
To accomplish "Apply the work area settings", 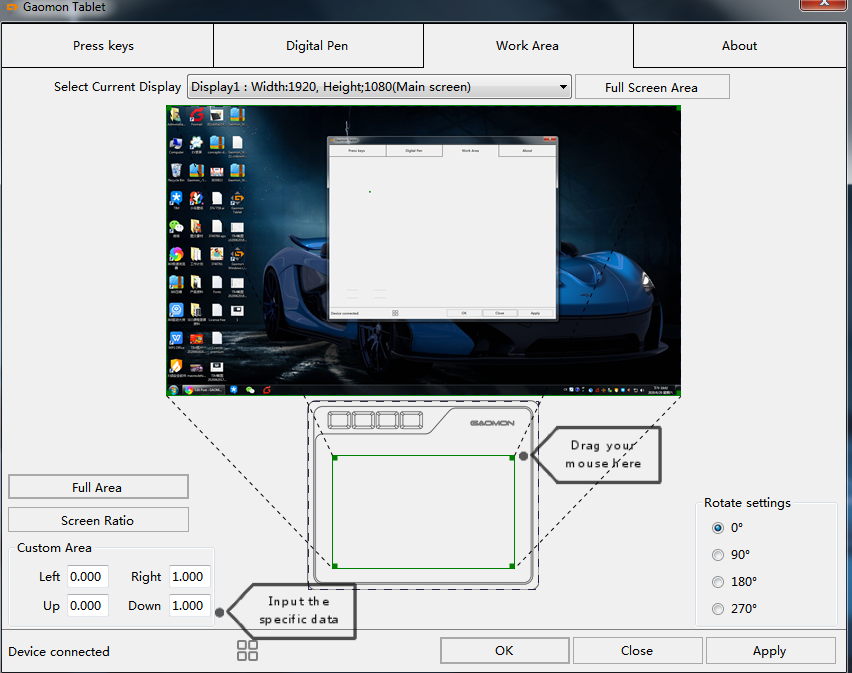I will (x=770, y=650).
